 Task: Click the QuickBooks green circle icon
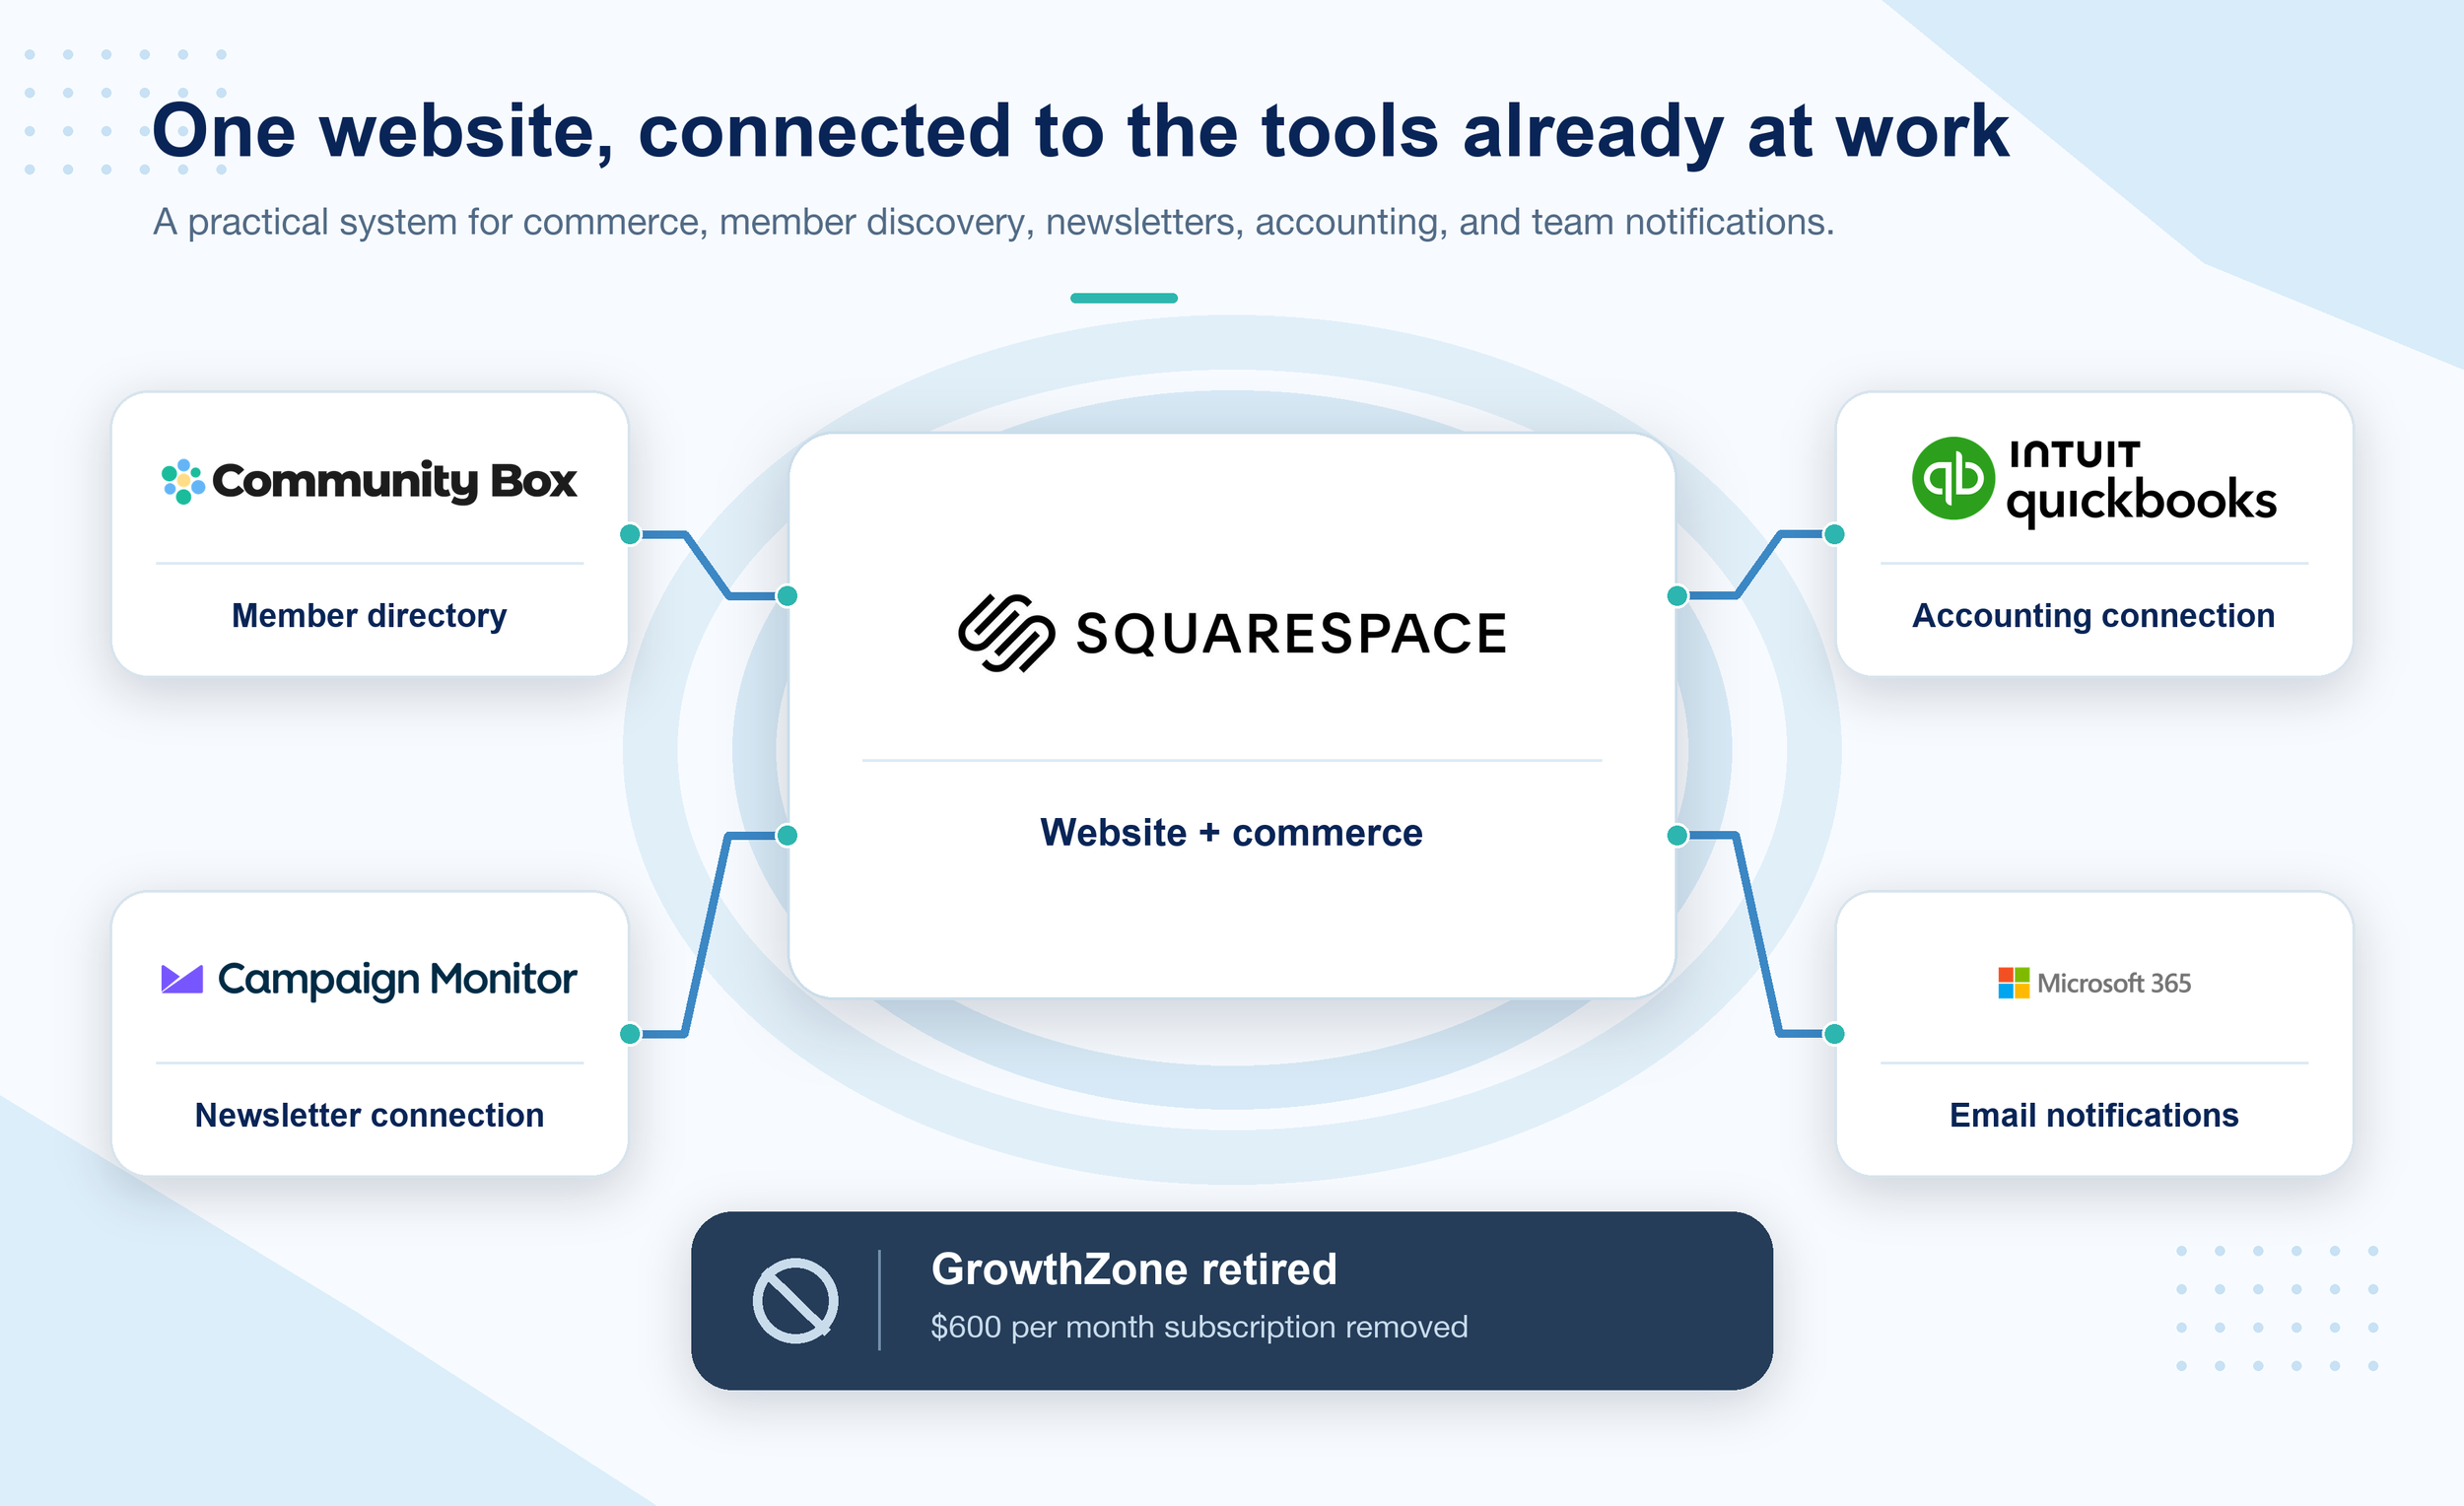[1953, 478]
